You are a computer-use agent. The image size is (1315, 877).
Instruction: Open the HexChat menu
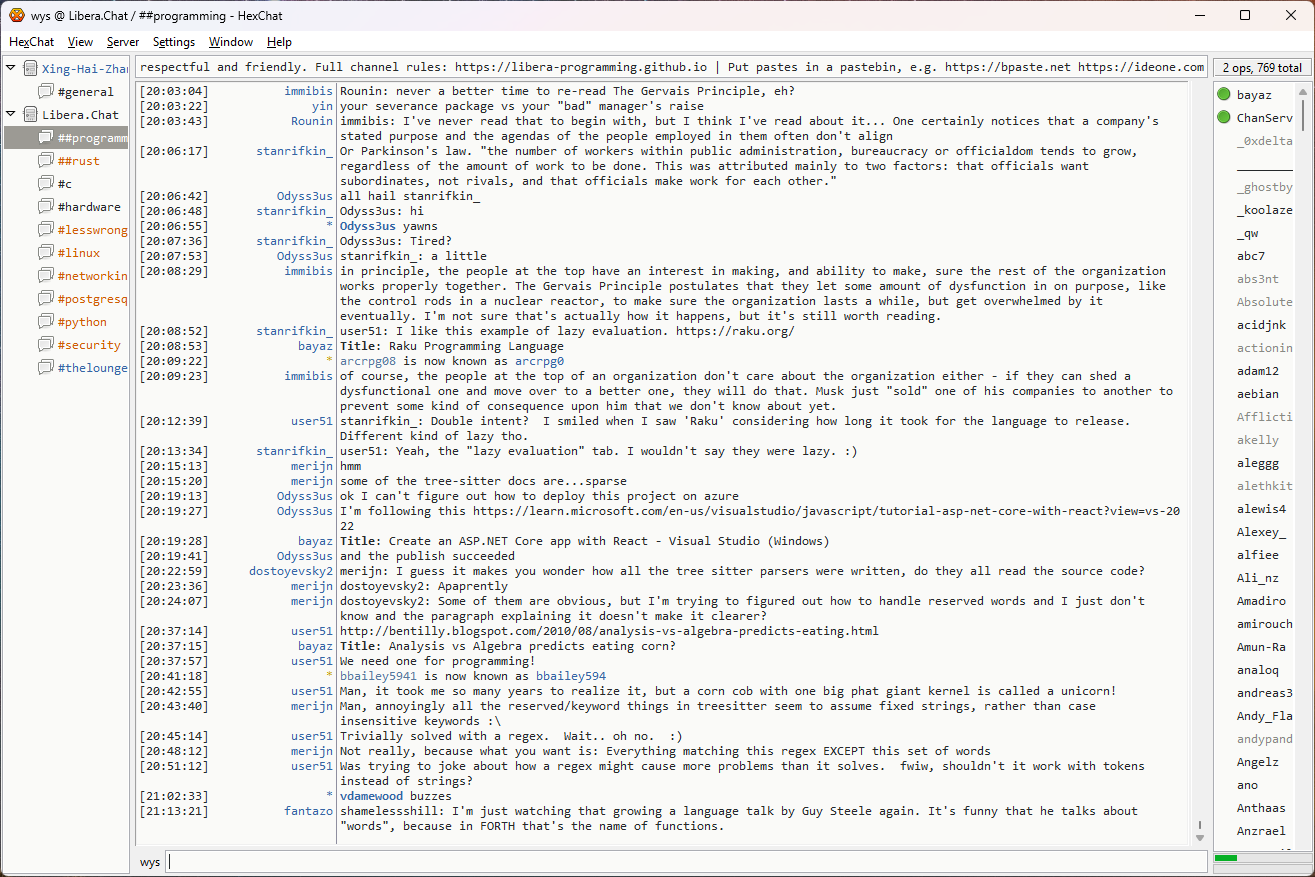click(x=32, y=42)
